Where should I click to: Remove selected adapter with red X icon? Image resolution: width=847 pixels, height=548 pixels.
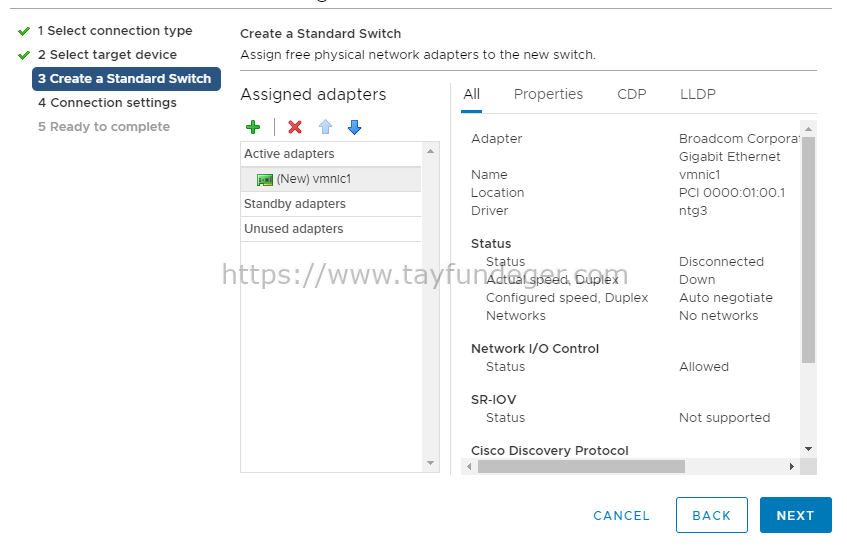pyautogui.click(x=295, y=127)
